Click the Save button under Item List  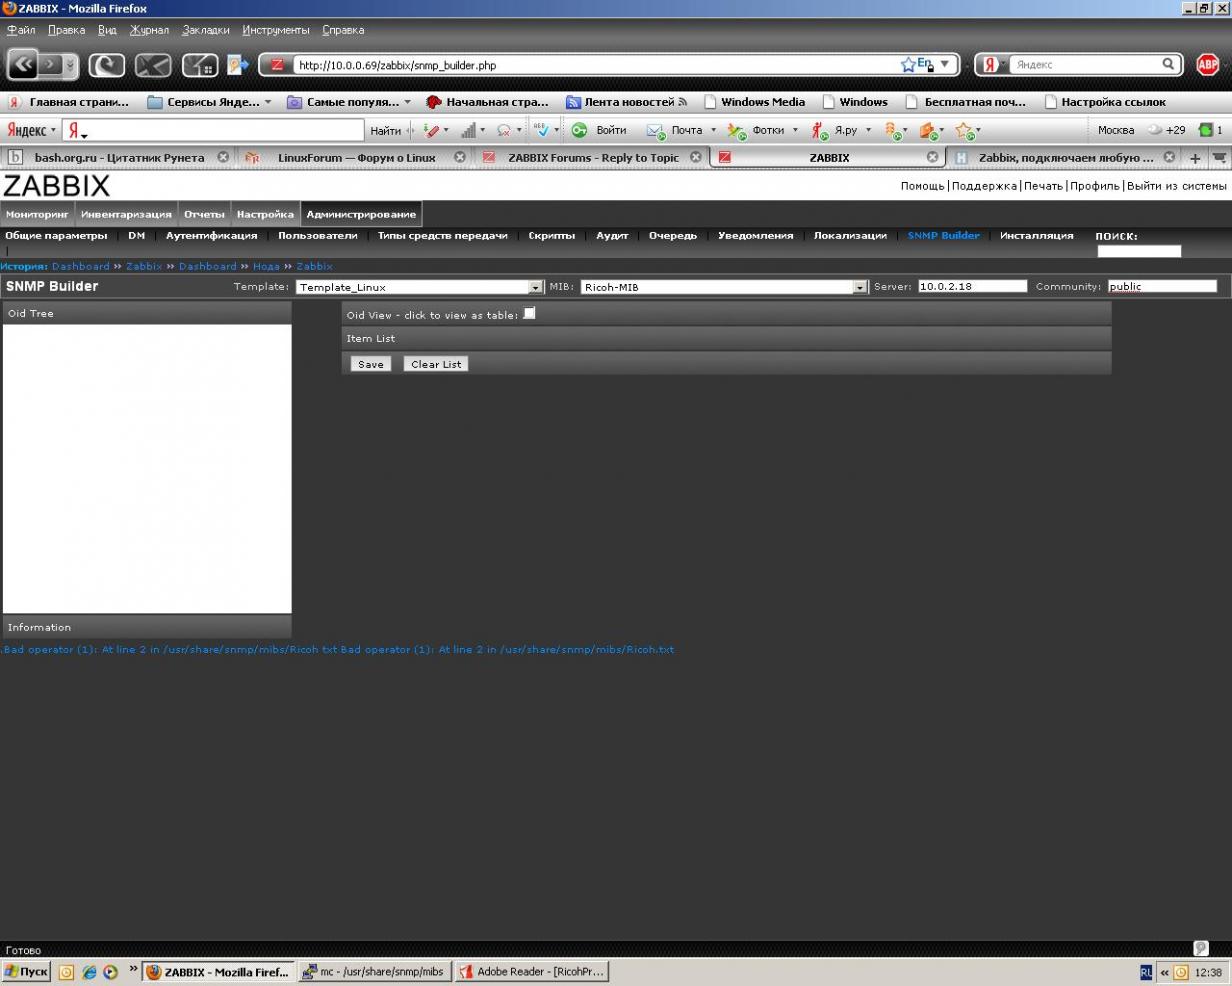(x=370, y=364)
